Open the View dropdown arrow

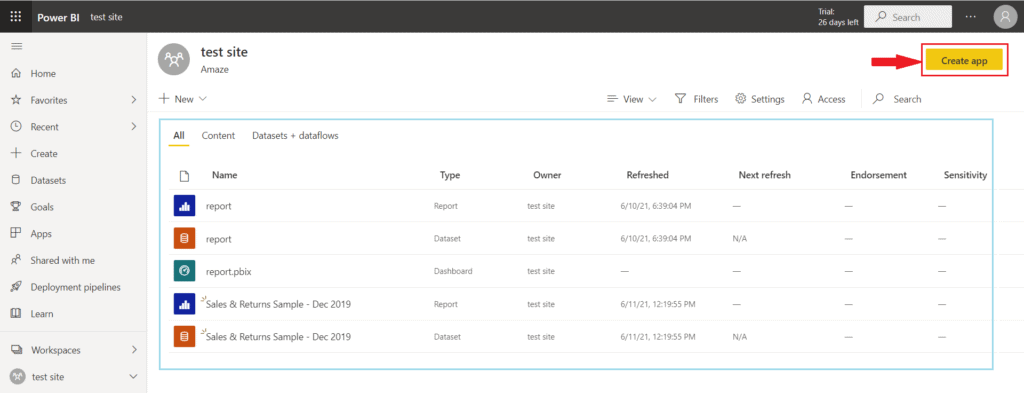tap(652, 99)
